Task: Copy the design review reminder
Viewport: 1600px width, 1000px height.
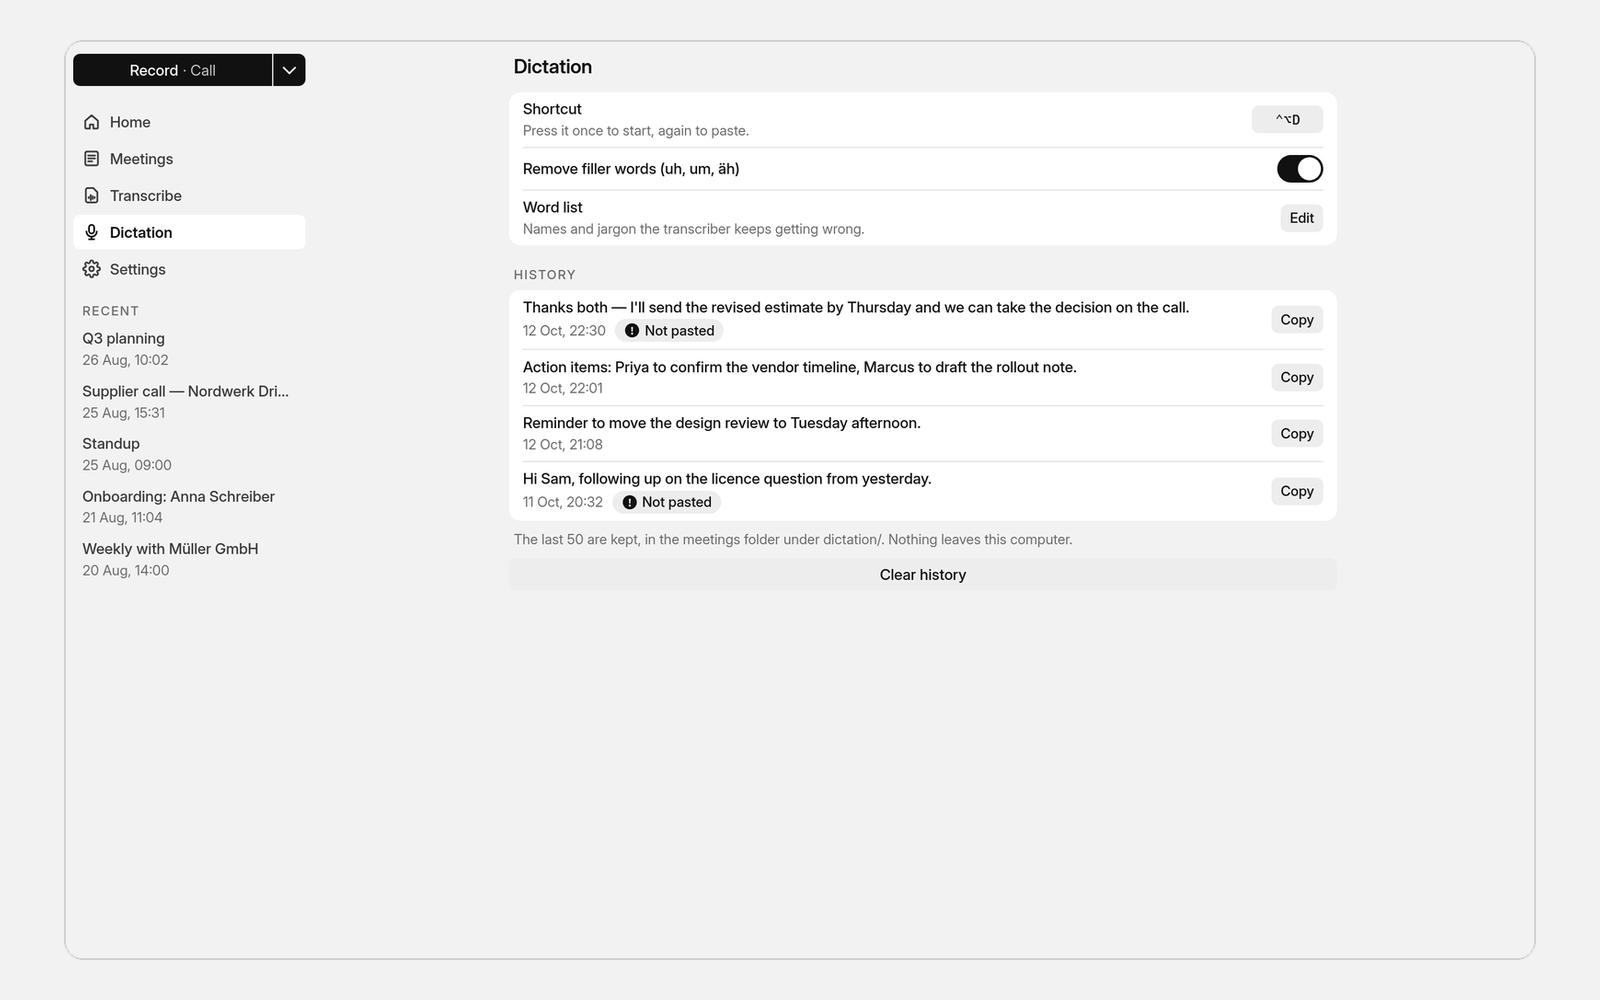Action: coord(1297,433)
